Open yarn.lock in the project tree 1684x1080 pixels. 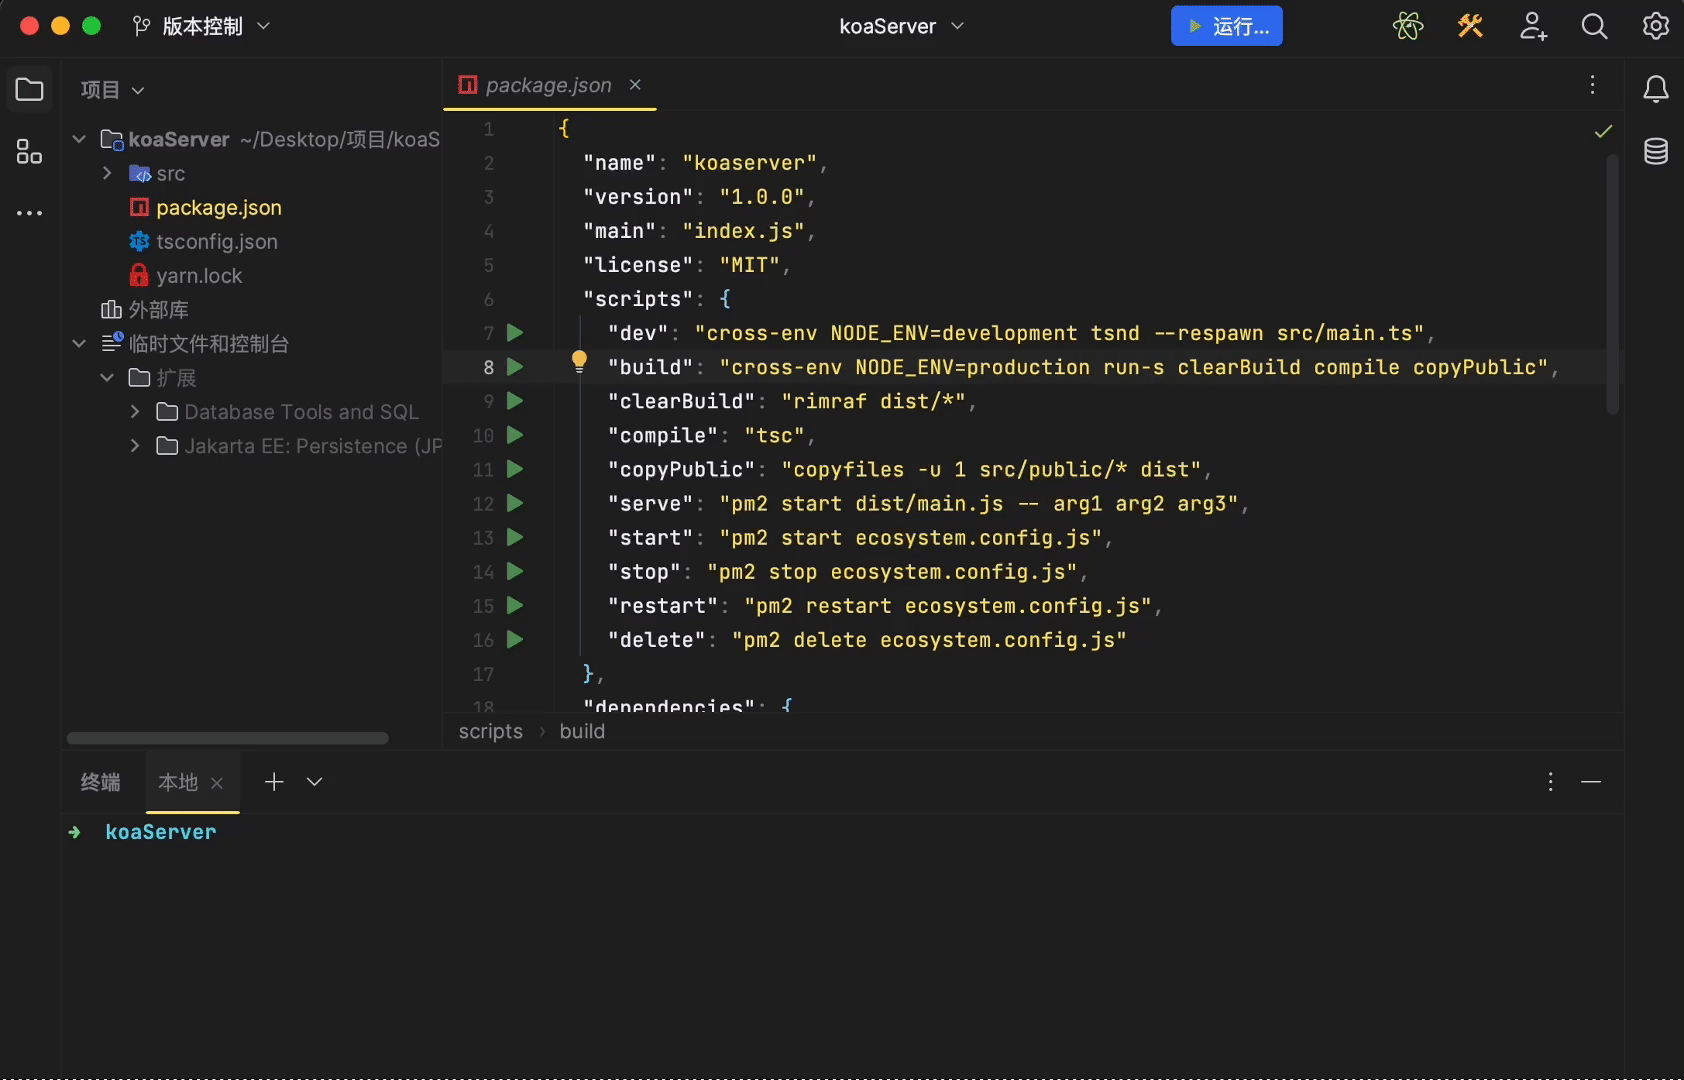click(x=199, y=276)
